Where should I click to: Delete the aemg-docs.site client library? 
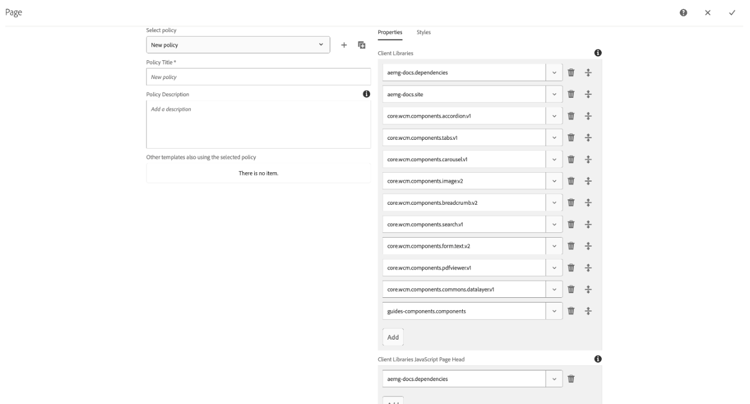(x=571, y=94)
